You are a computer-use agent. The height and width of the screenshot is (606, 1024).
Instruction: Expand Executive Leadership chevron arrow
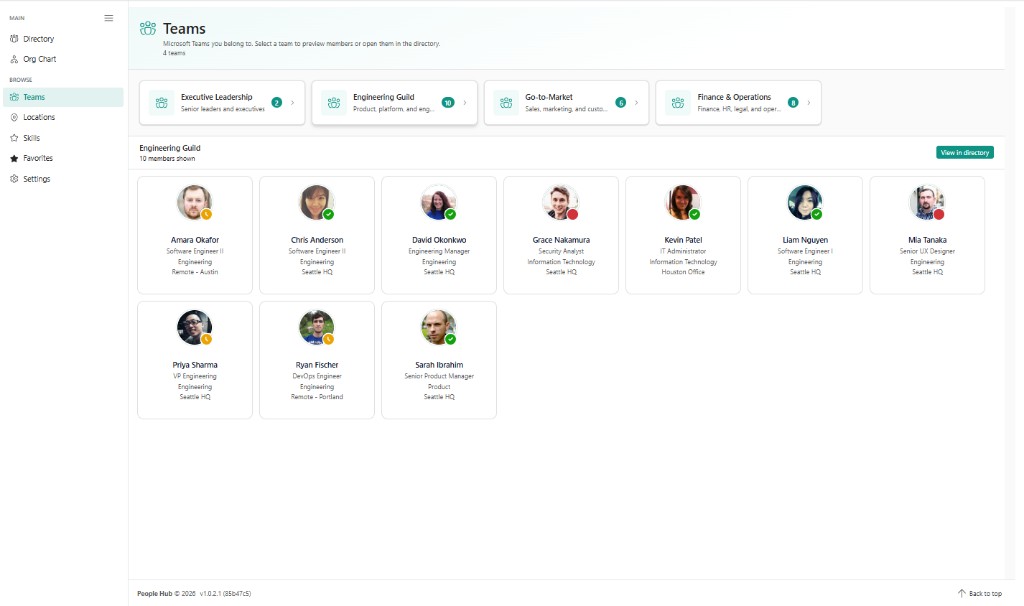pyautogui.click(x=293, y=103)
